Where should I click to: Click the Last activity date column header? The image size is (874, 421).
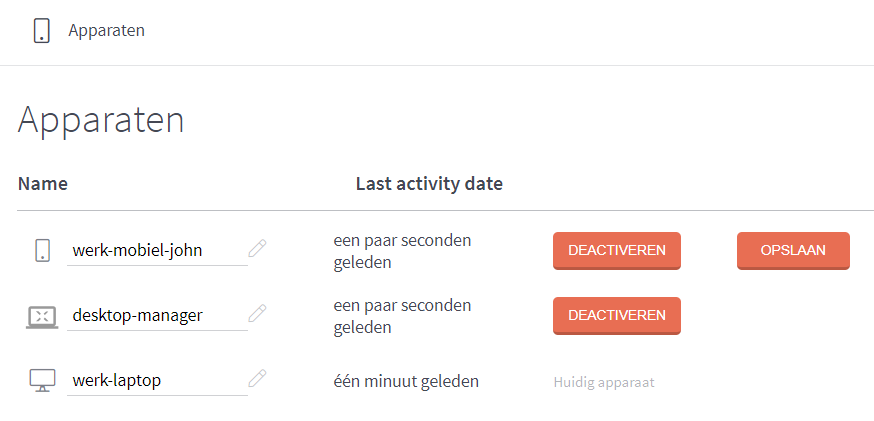pyautogui.click(x=429, y=184)
